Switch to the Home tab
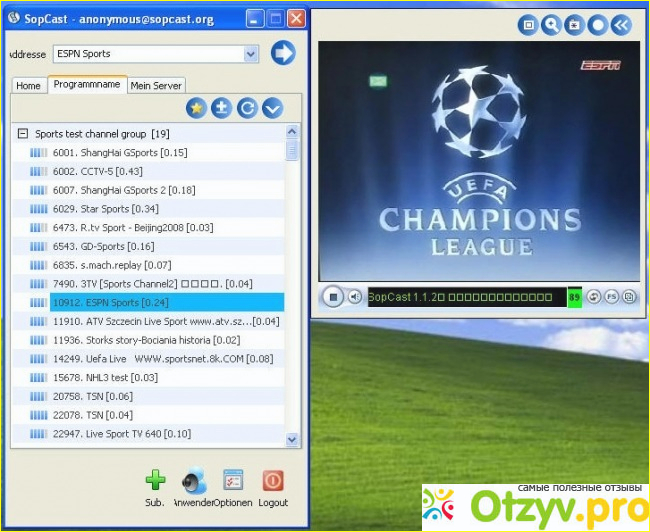Image resolution: width=650 pixels, height=532 pixels. (x=28, y=86)
